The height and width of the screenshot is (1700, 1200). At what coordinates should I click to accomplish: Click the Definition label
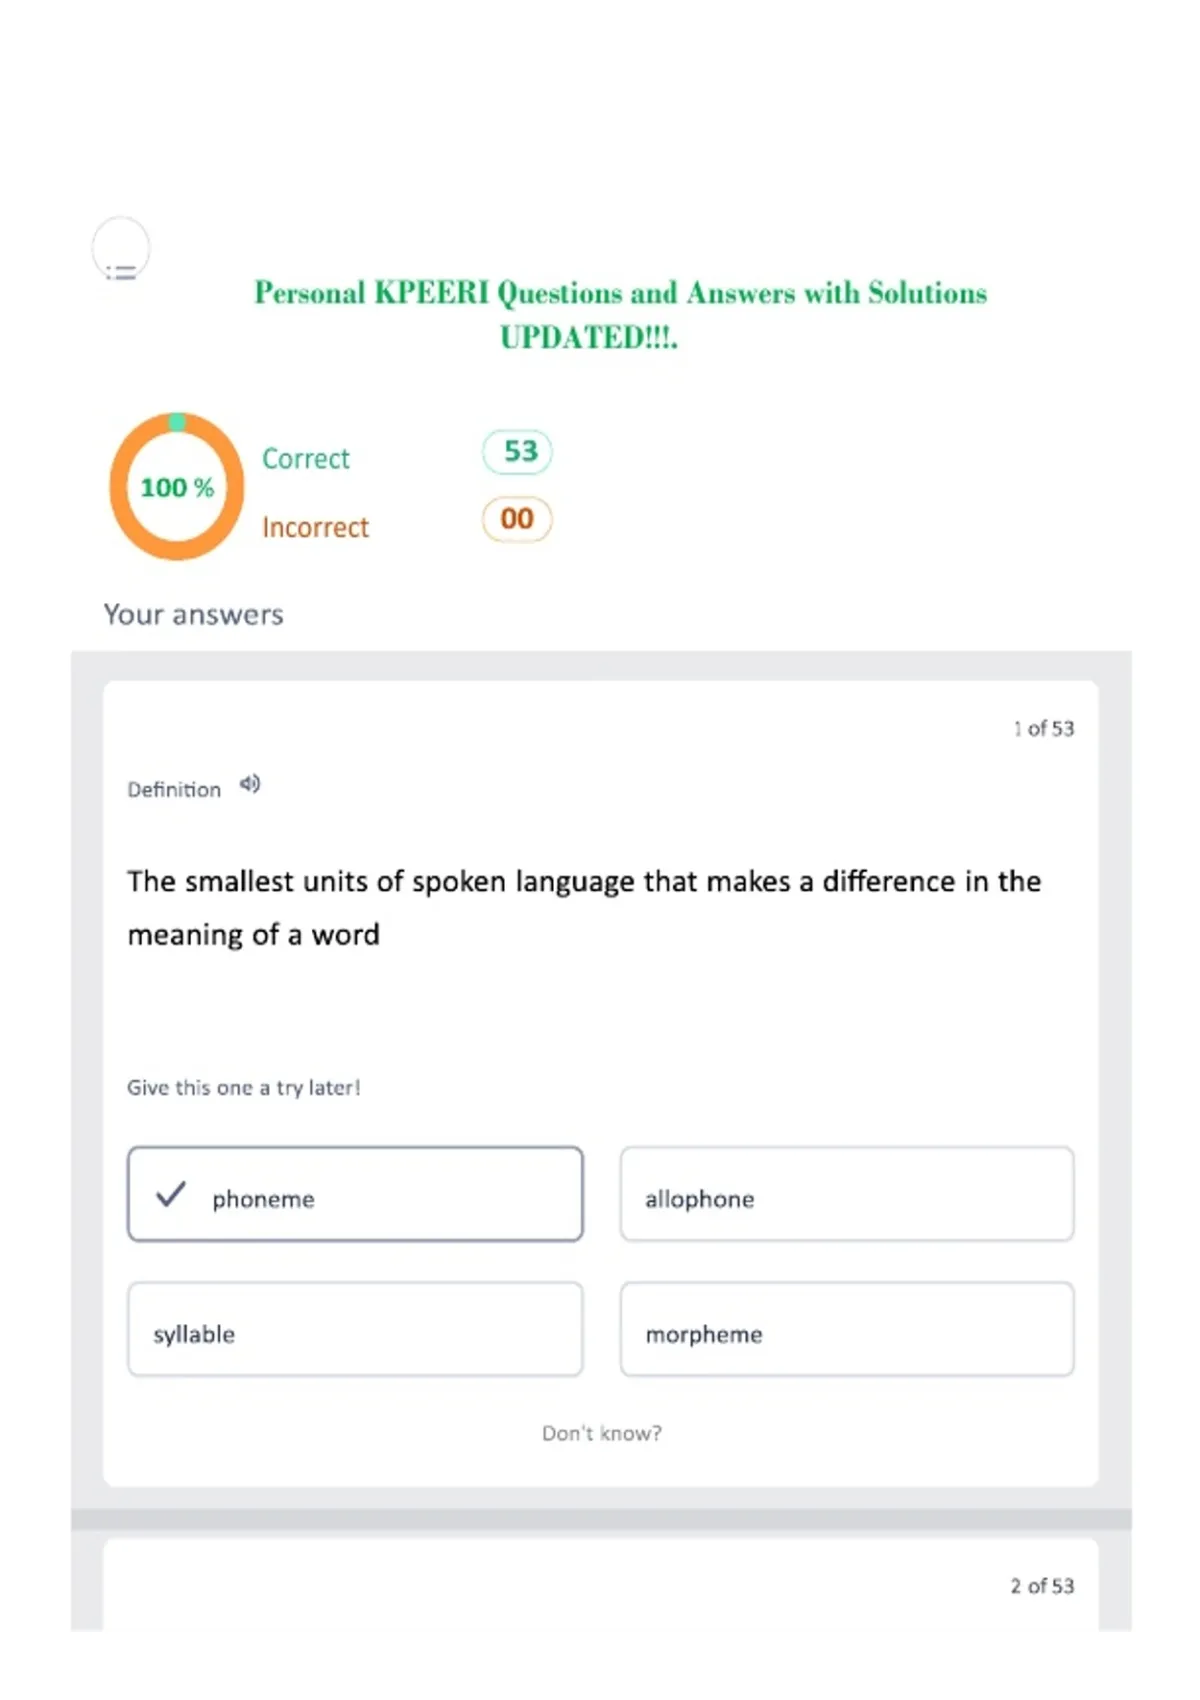point(174,789)
